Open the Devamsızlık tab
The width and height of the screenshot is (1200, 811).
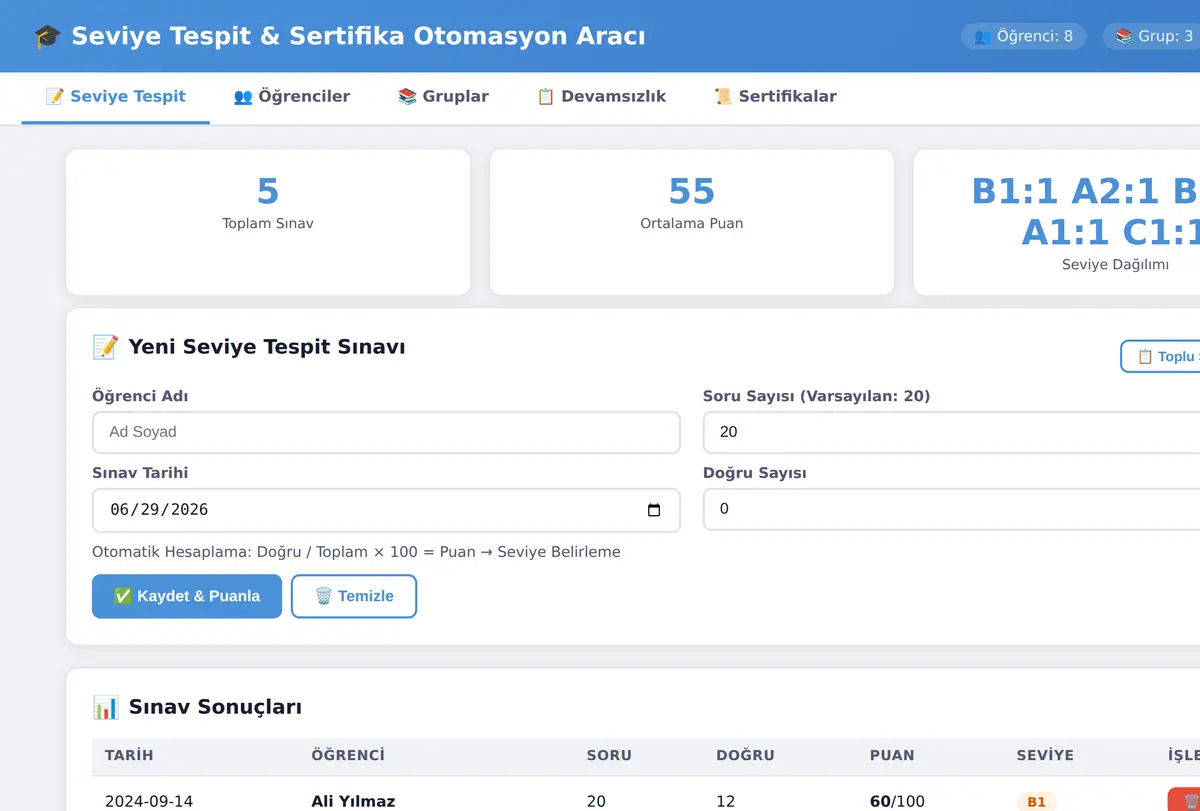pyautogui.click(x=601, y=97)
